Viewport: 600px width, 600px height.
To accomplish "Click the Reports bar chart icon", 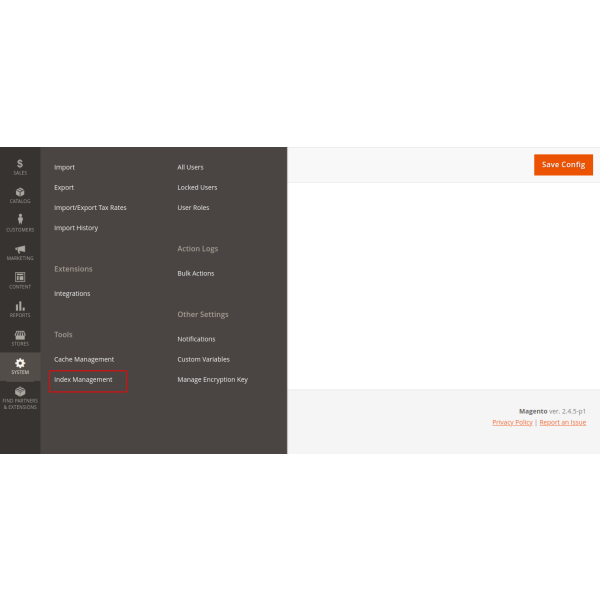I will (x=20, y=307).
